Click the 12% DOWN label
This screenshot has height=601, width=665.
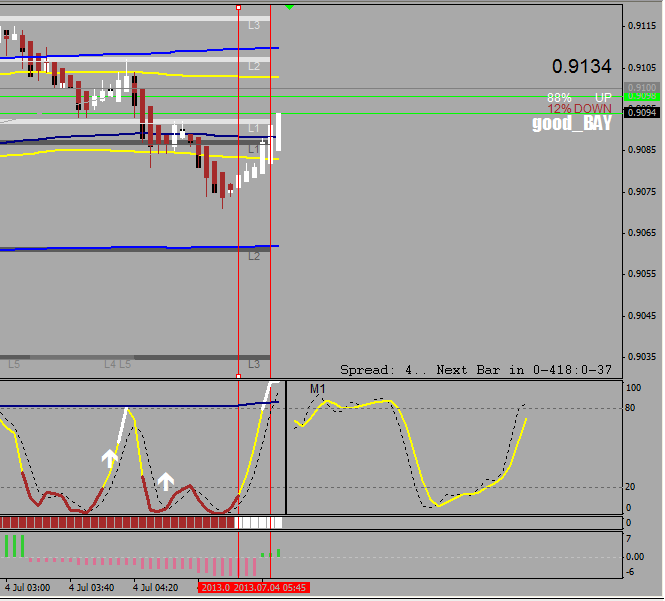click(579, 109)
